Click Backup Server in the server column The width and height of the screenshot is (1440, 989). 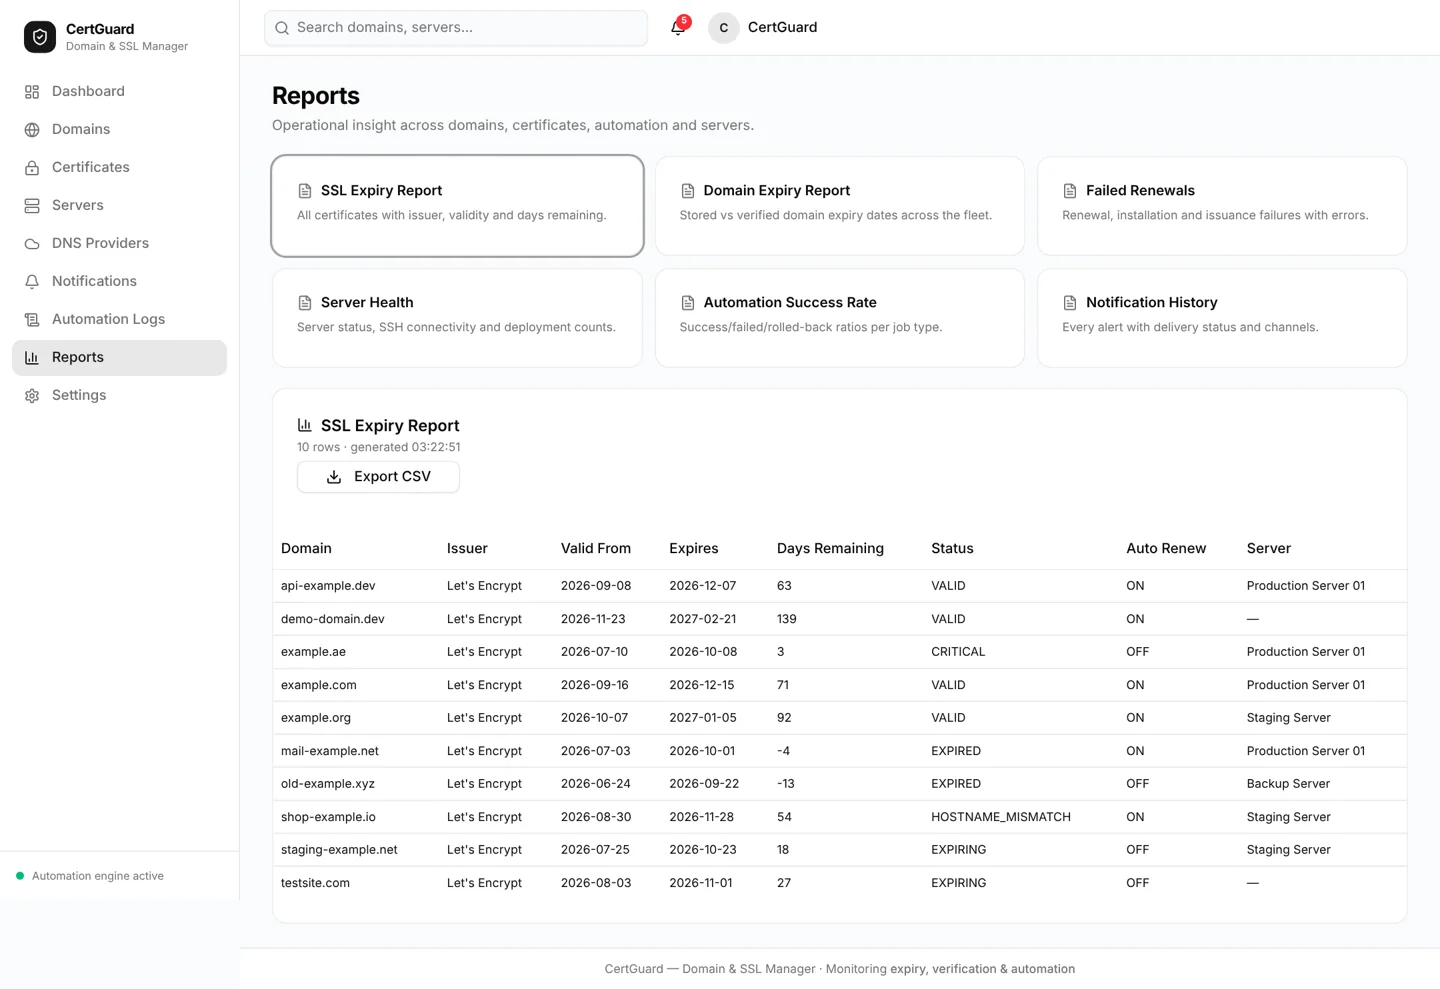pyautogui.click(x=1288, y=784)
